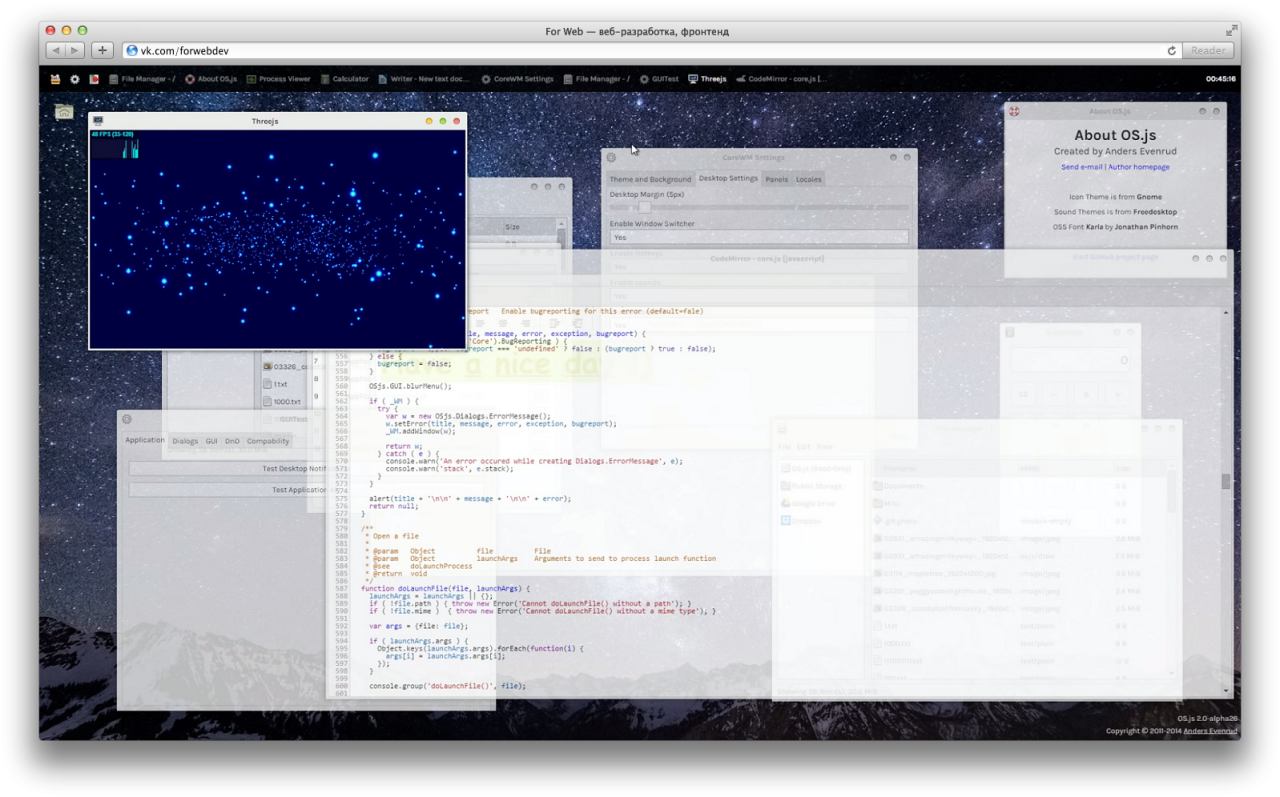Click the CoreWM Settings window gear icon

pos(612,157)
